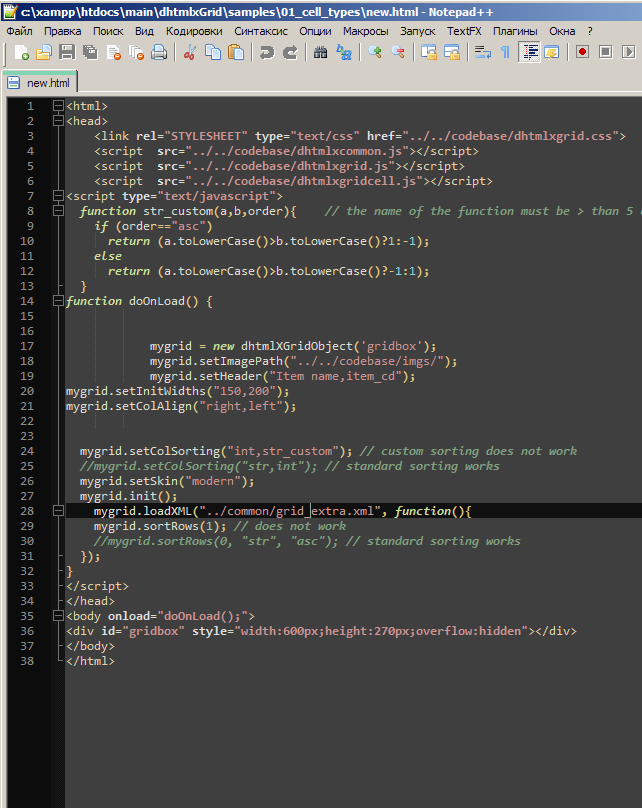Click line number 24 in margin

[27, 451]
